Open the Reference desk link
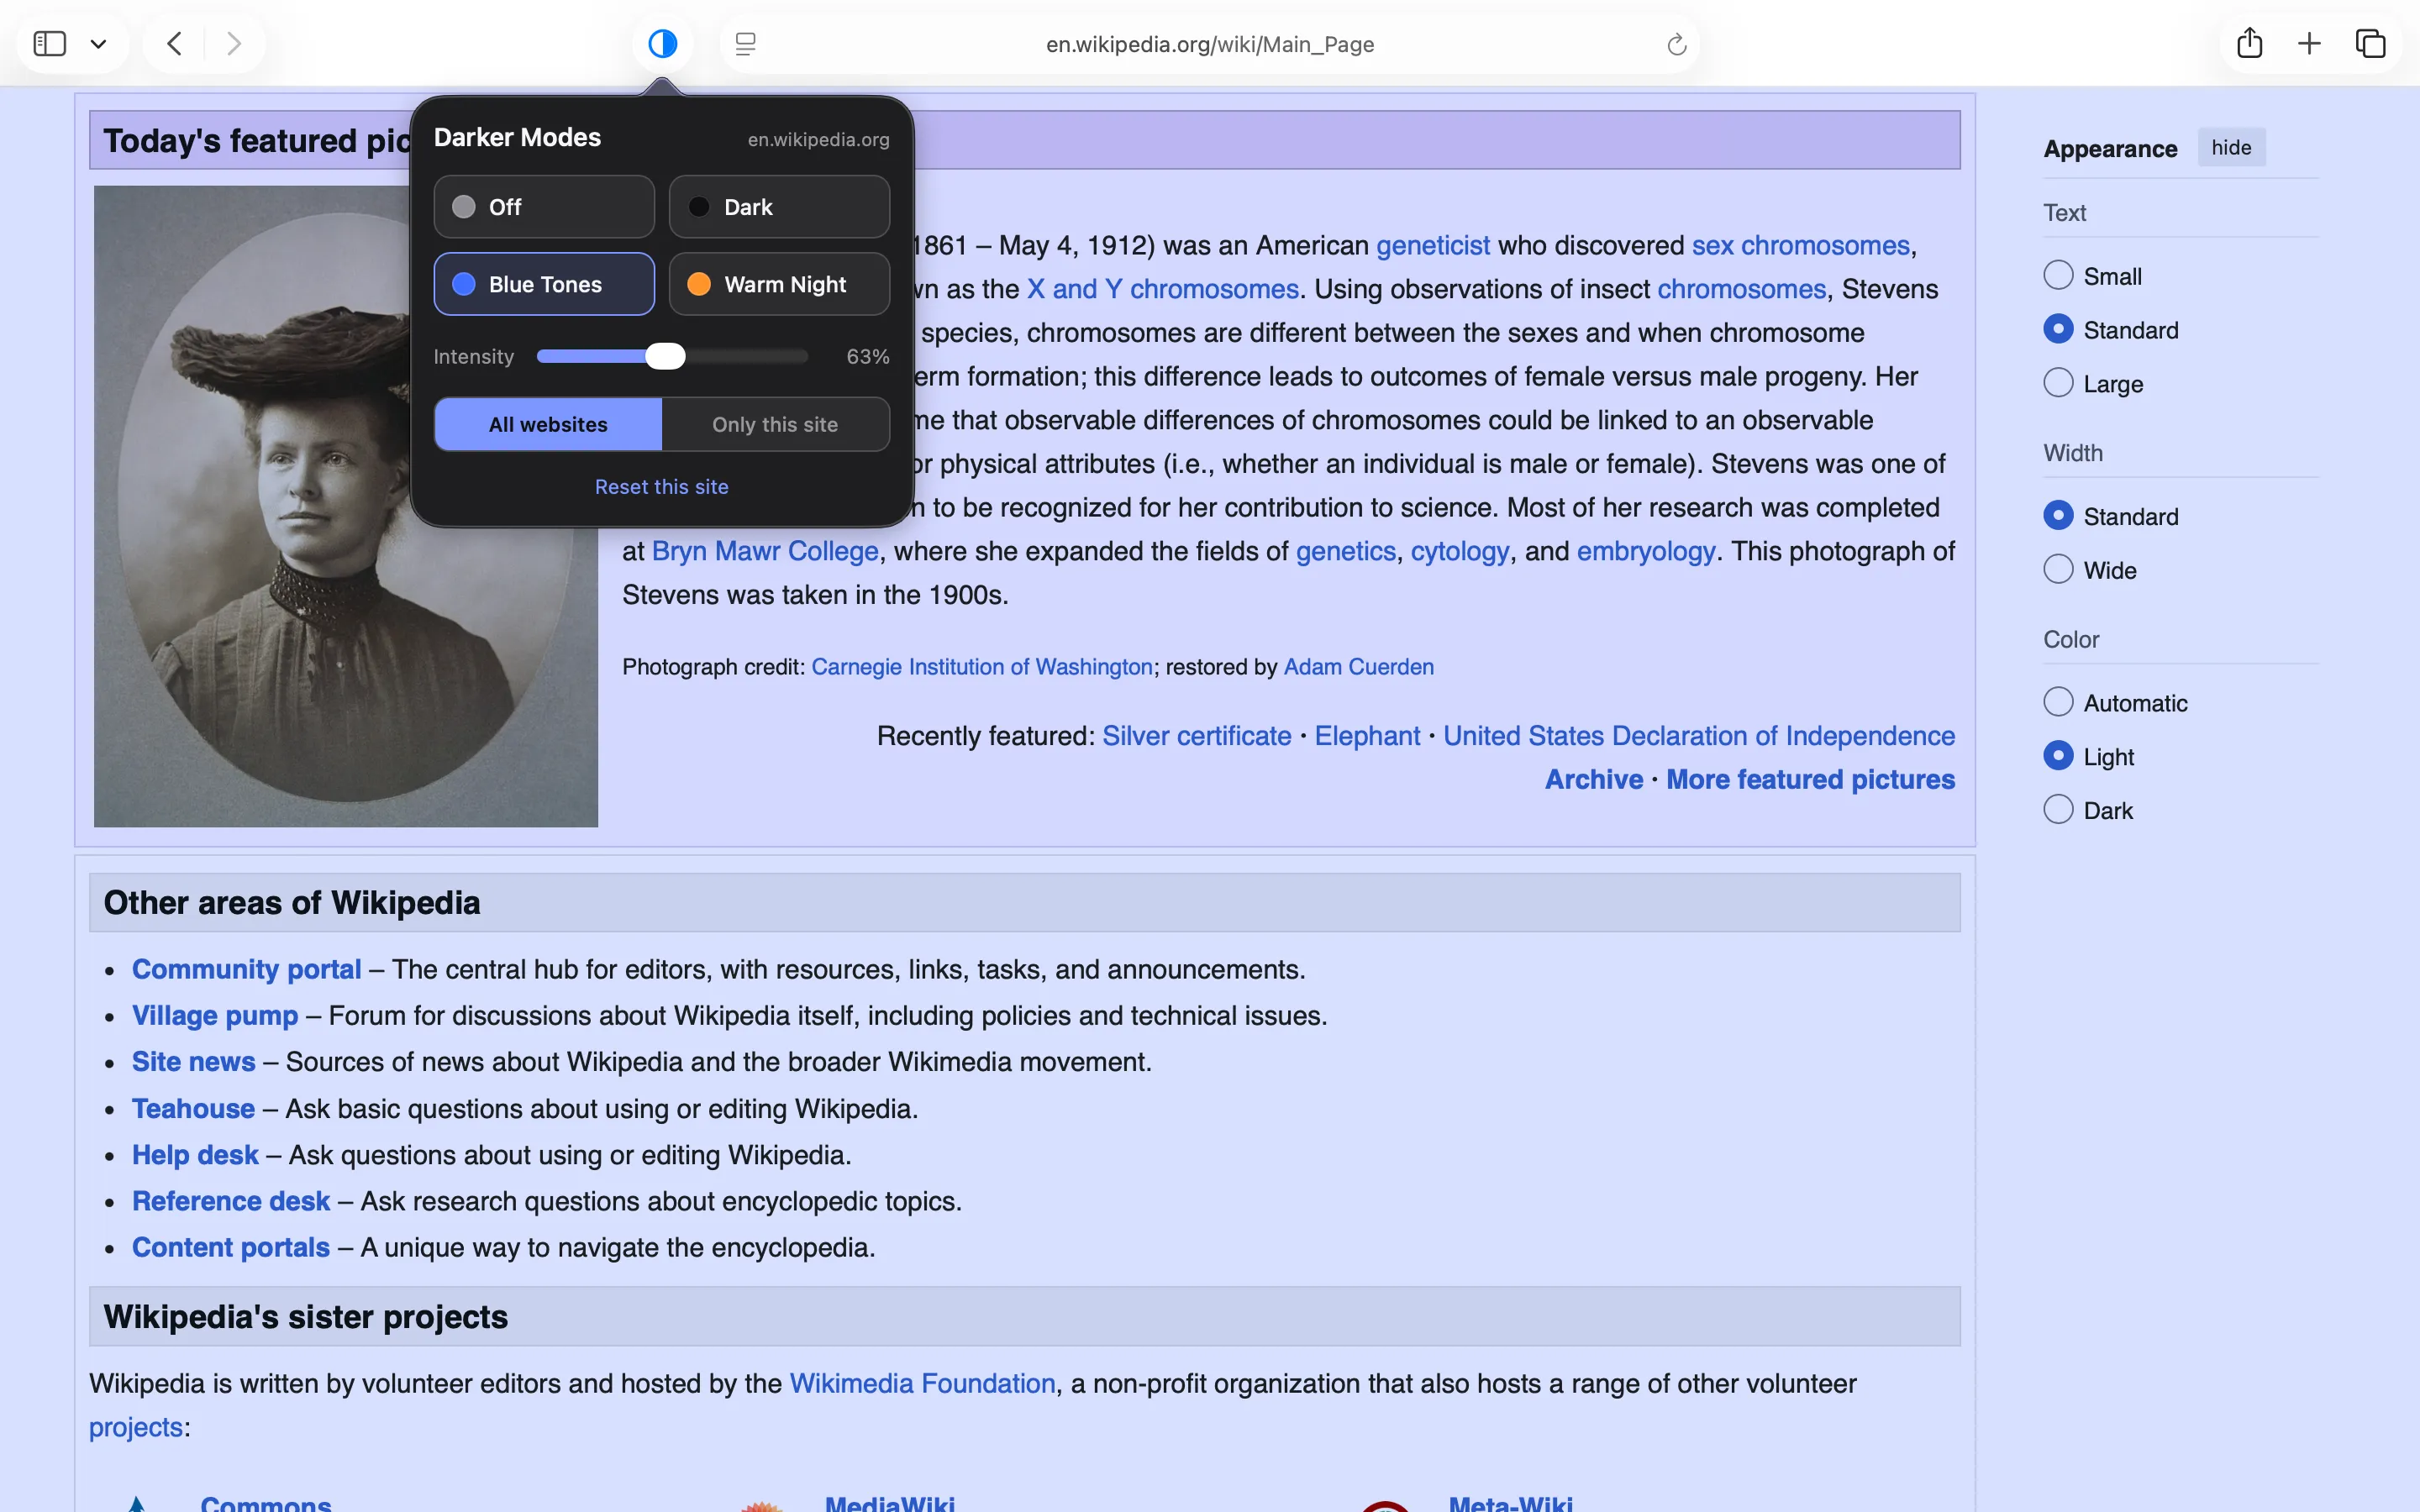The image size is (2420, 1512). click(230, 1200)
